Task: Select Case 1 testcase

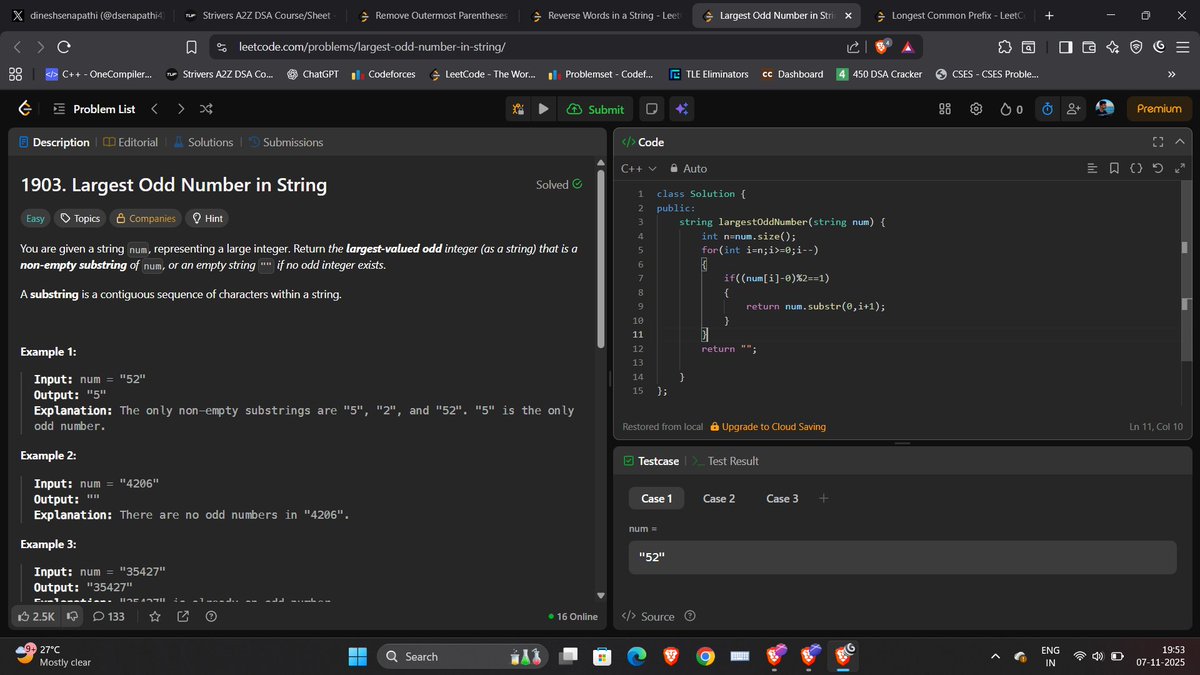Action: (x=657, y=498)
